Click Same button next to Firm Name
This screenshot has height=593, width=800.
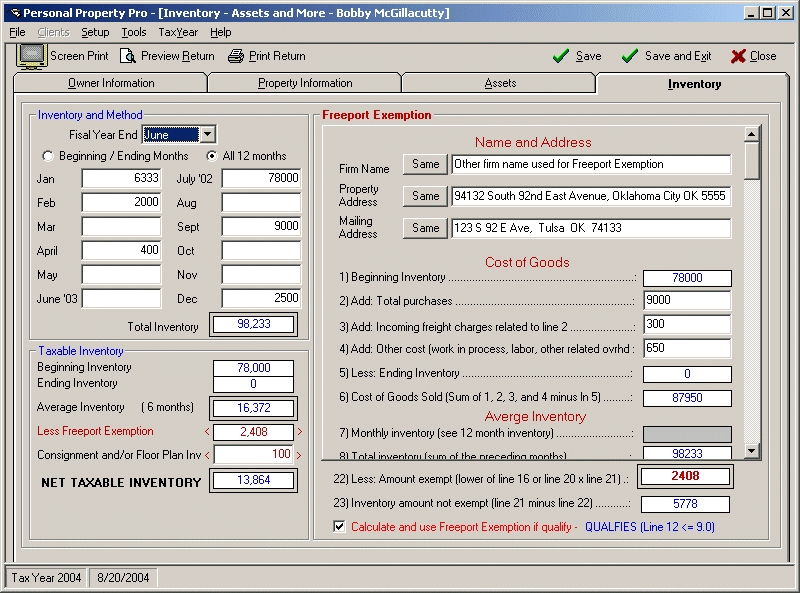426,164
